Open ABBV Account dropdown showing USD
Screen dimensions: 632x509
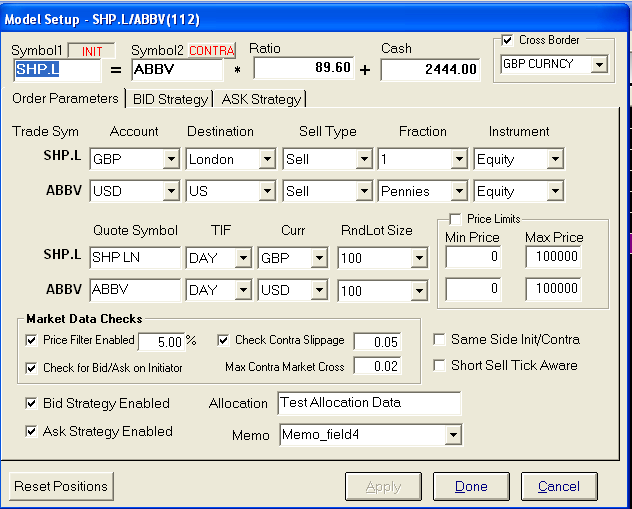point(171,191)
